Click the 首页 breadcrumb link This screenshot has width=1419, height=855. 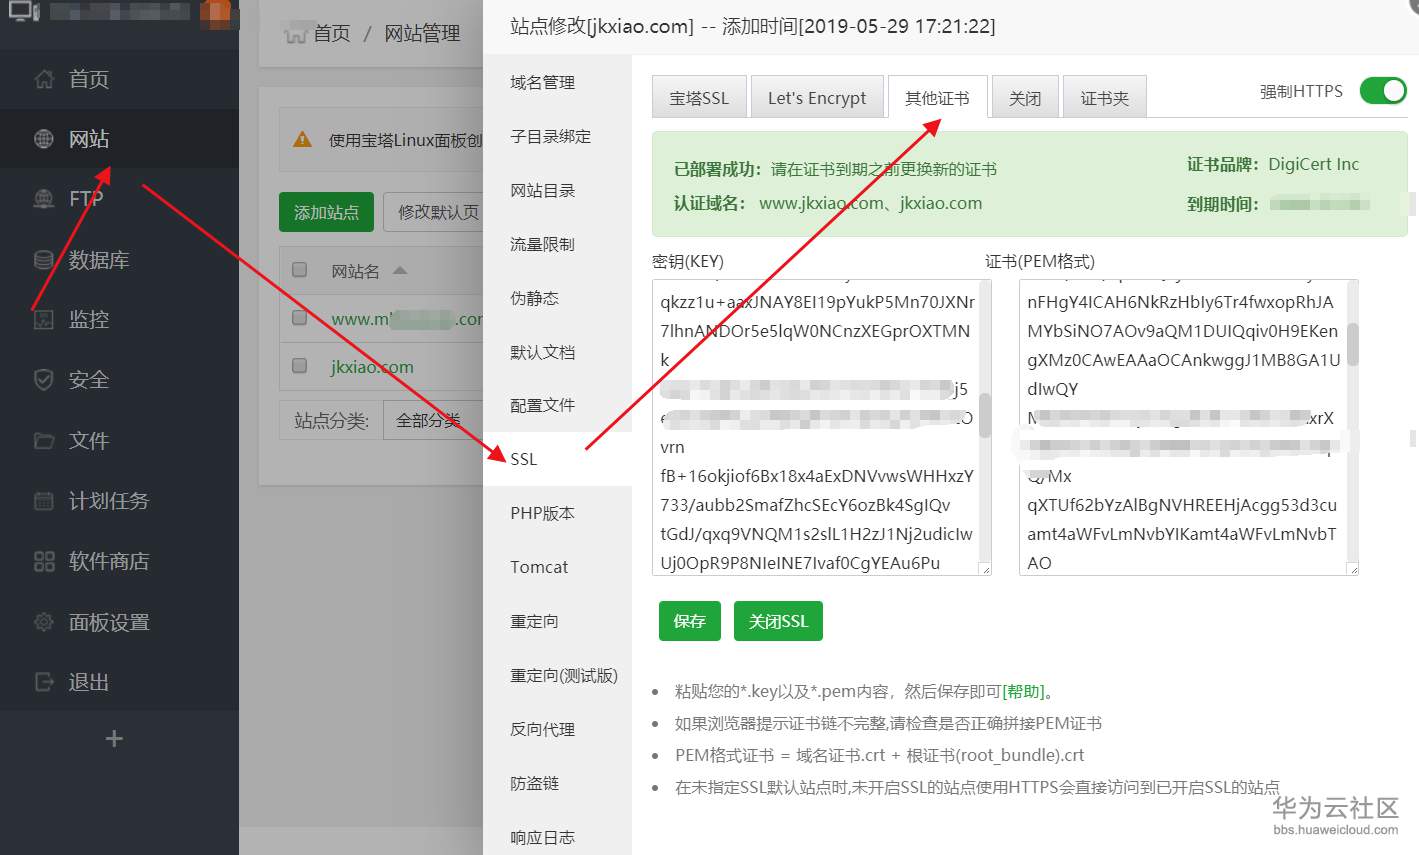click(332, 33)
